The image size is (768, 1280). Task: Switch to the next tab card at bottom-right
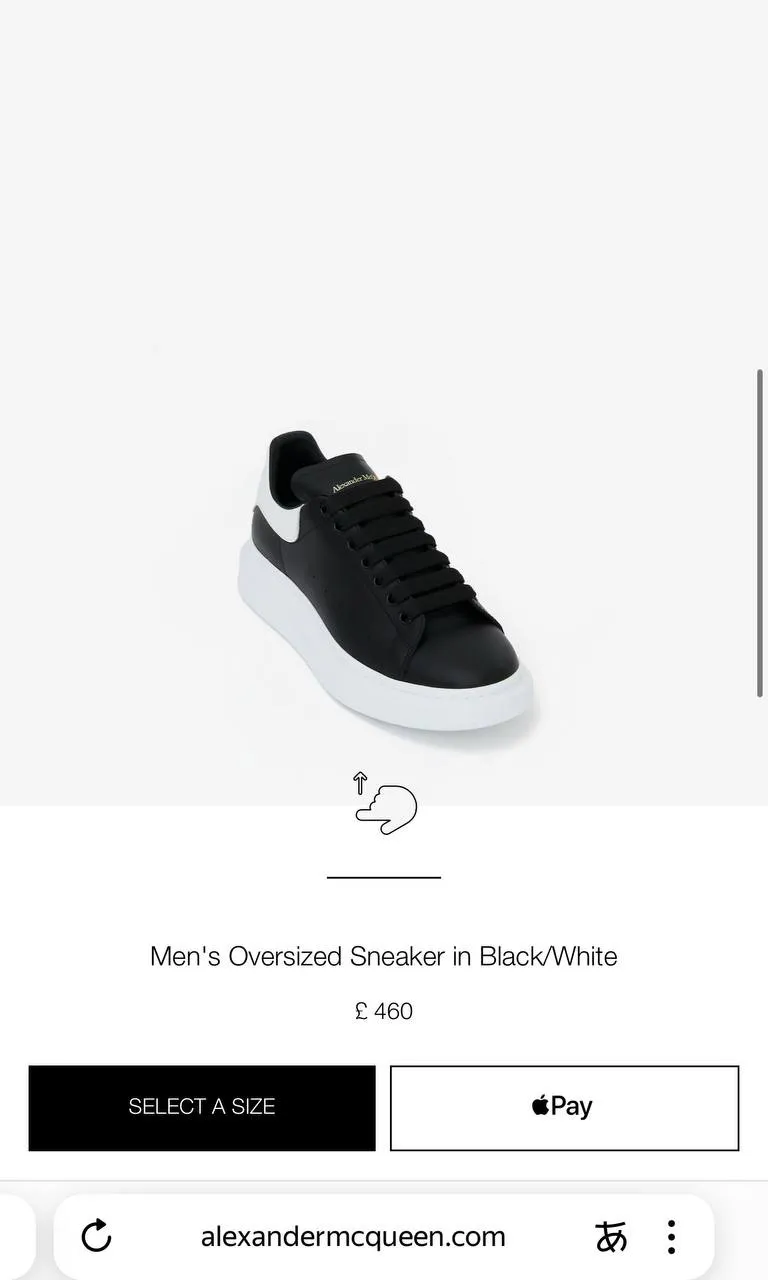750,1237
